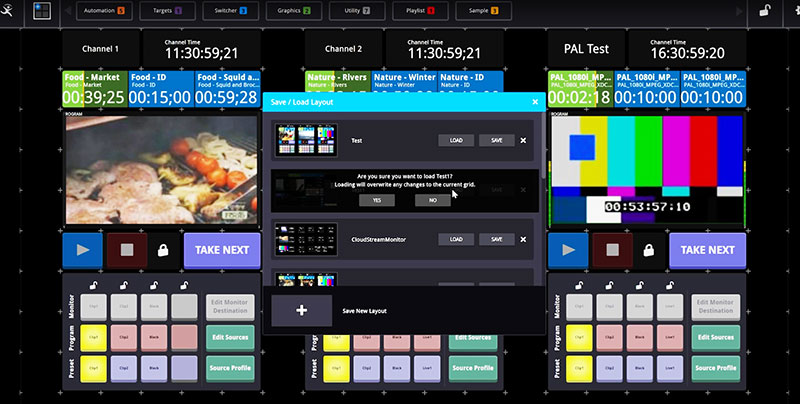The height and width of the screenshot is (404, 800).
Task: Toggle the Channel 1 transport lock
Action: (x=162, y=250)
